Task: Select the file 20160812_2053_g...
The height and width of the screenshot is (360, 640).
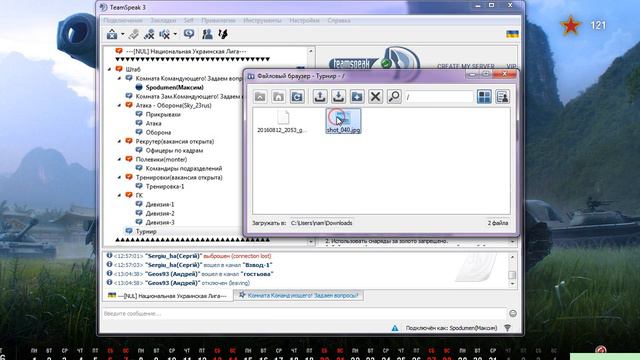Action: [282, 121]
